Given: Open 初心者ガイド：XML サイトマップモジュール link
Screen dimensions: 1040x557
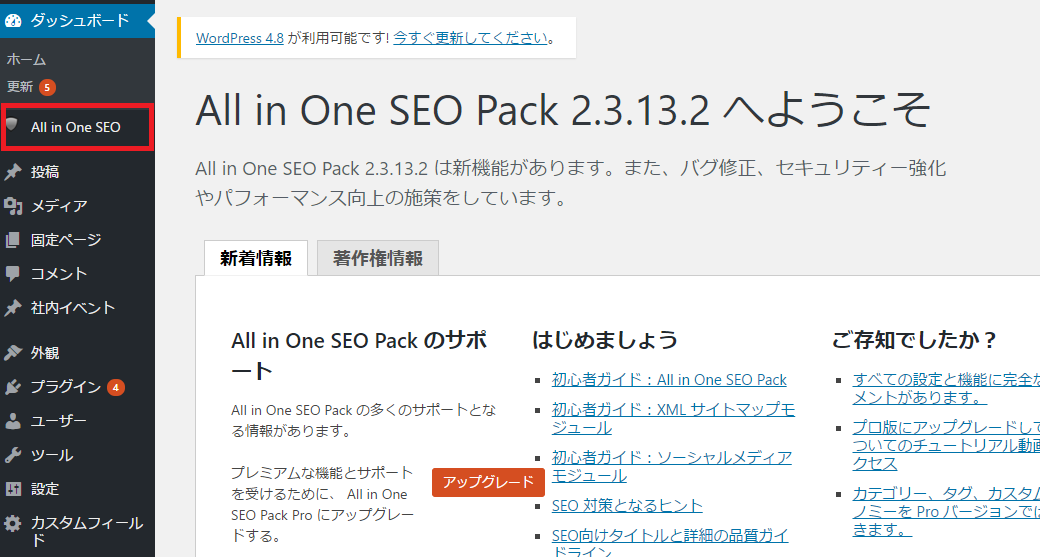Looking at the screenshot, I should click(673, 418).
